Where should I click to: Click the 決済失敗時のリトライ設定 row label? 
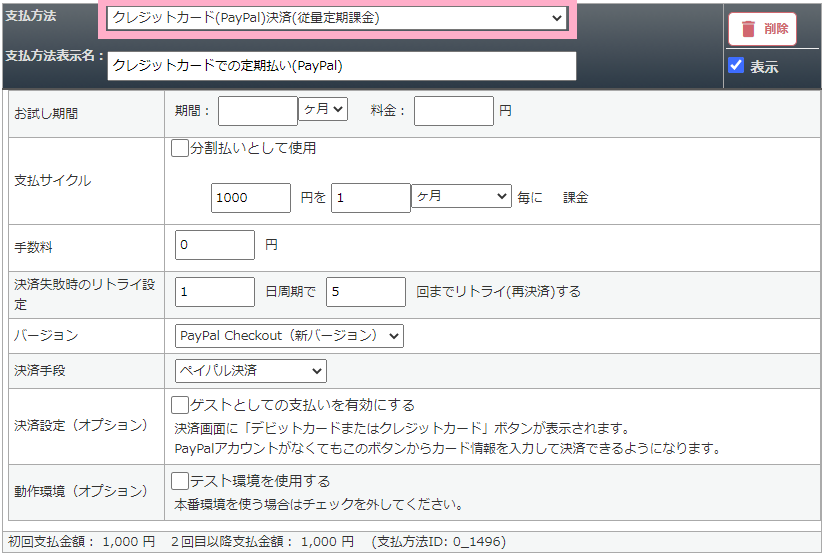click(x=85, y=295)
